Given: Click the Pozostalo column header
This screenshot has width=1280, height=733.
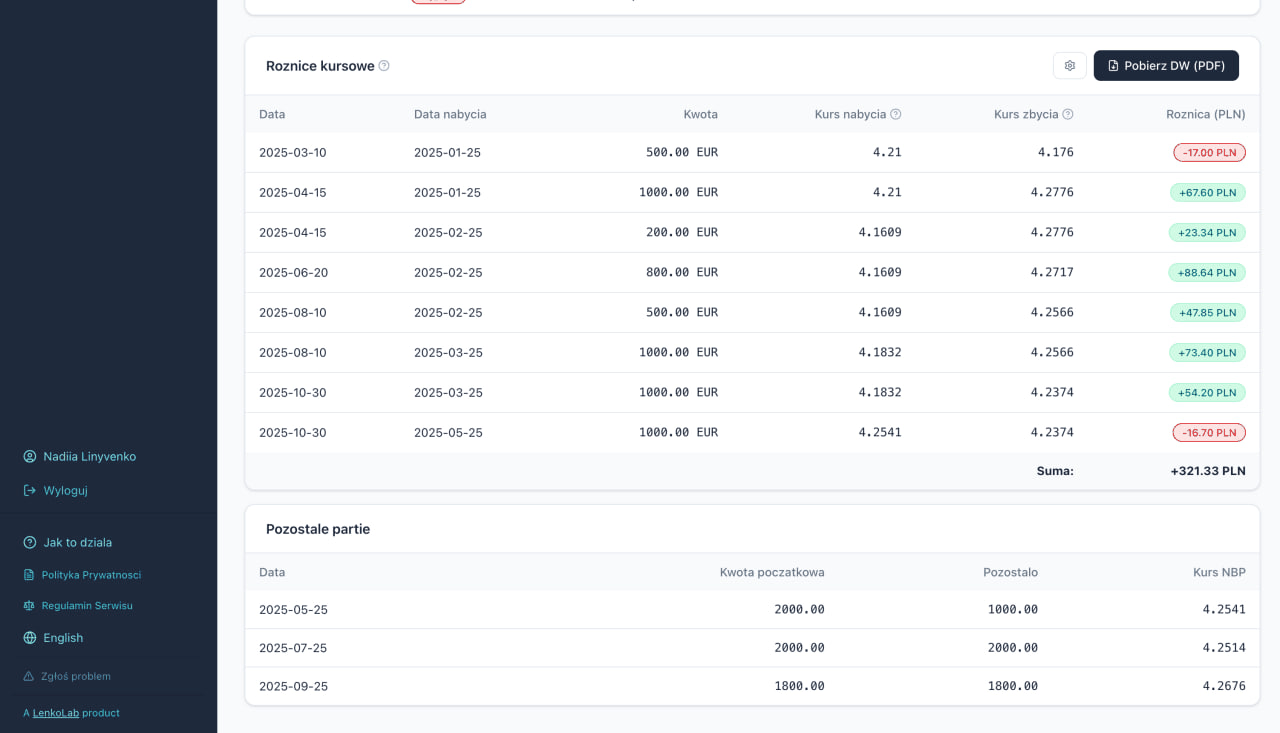Looking at the screenshot, I should coord(1010,573).
